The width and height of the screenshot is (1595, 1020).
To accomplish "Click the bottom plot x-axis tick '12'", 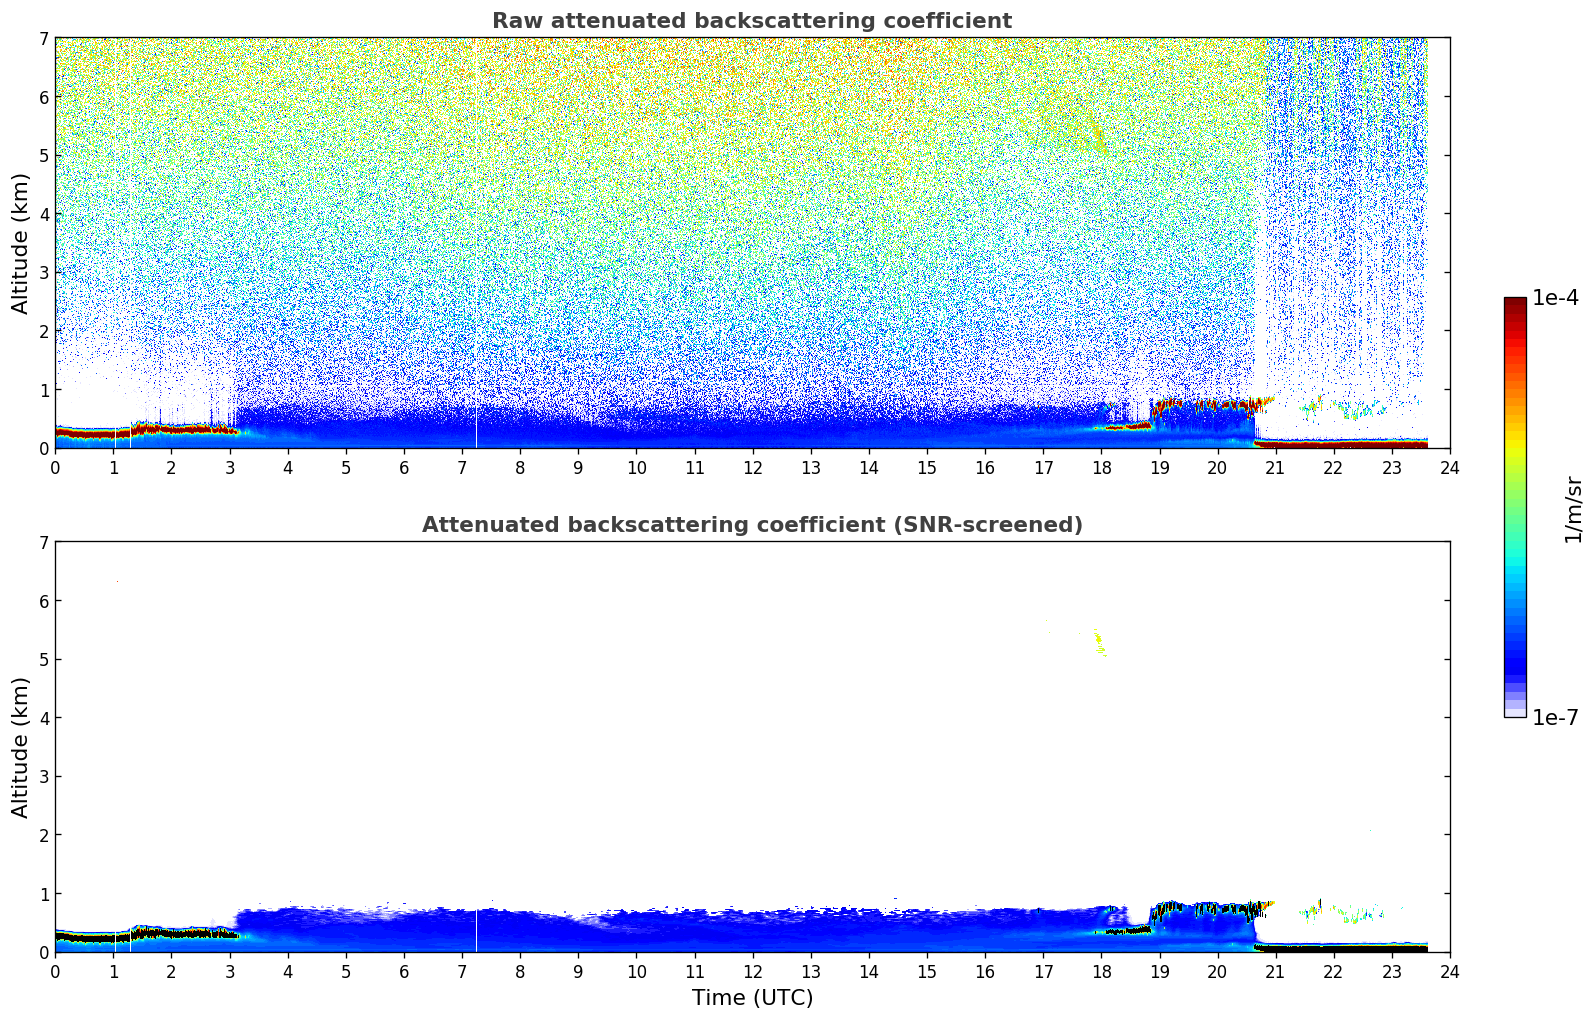I will click(752, 971).
